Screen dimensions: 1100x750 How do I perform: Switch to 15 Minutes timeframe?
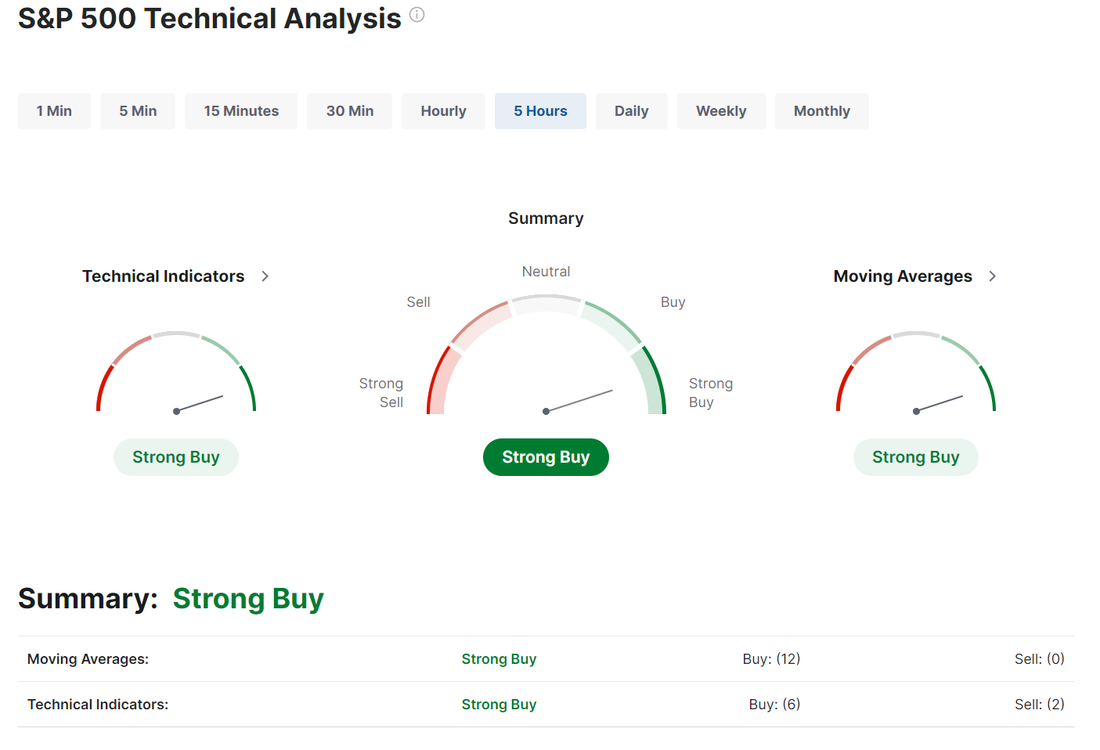241,111
